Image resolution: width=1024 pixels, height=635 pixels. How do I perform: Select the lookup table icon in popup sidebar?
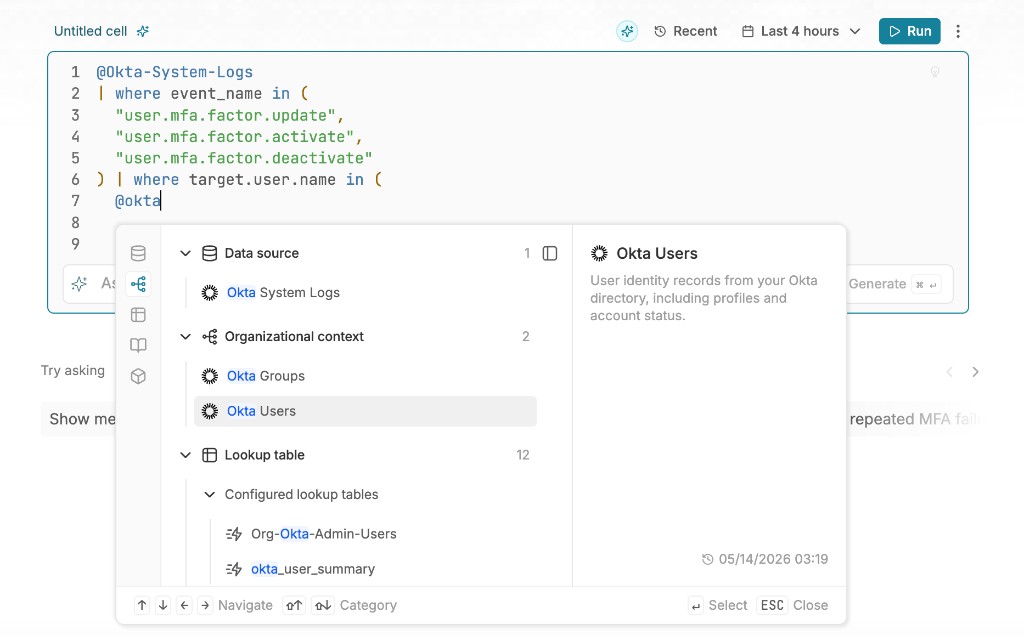pos(138,315)
